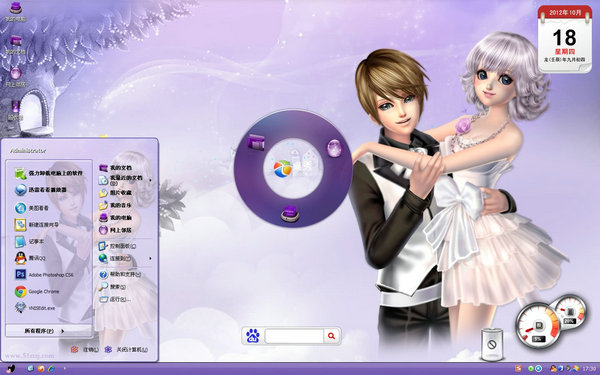Expand the 连接到 Connect To submenu
Image resolution: width=600 pixels, height=375 pixels.
tap(126, 258)
